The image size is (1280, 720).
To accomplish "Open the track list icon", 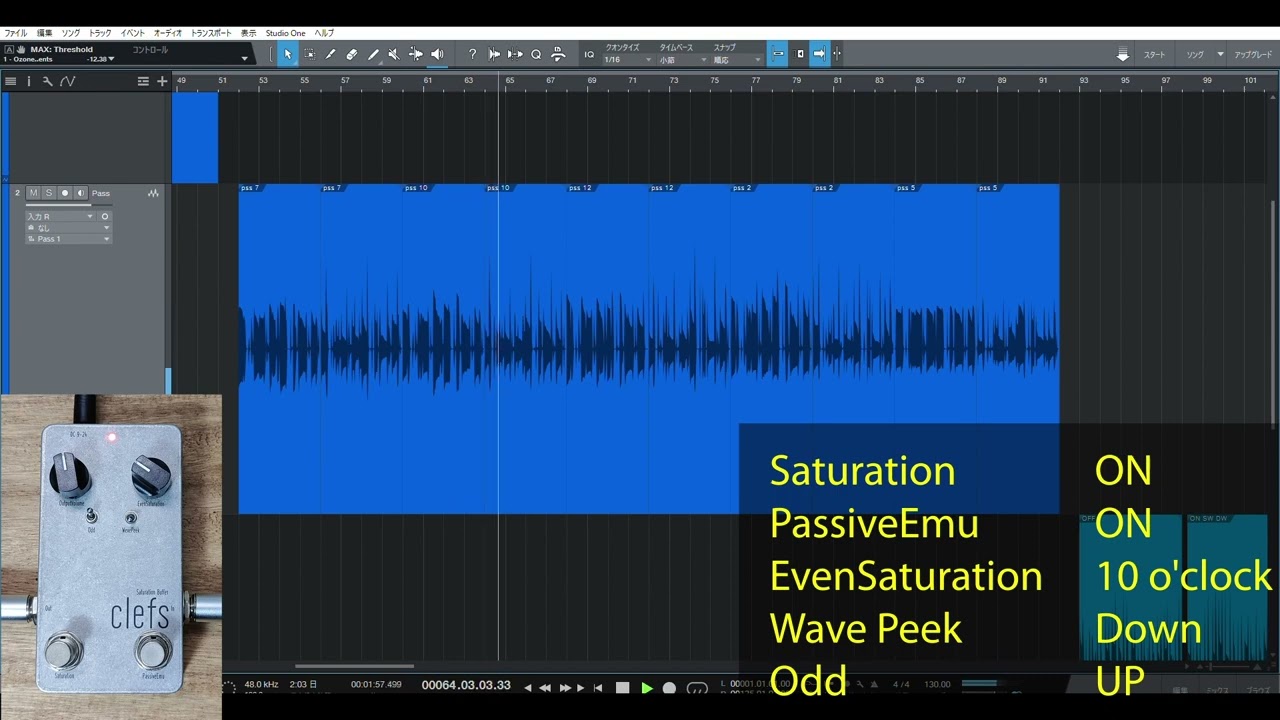I will click(11, 81).
